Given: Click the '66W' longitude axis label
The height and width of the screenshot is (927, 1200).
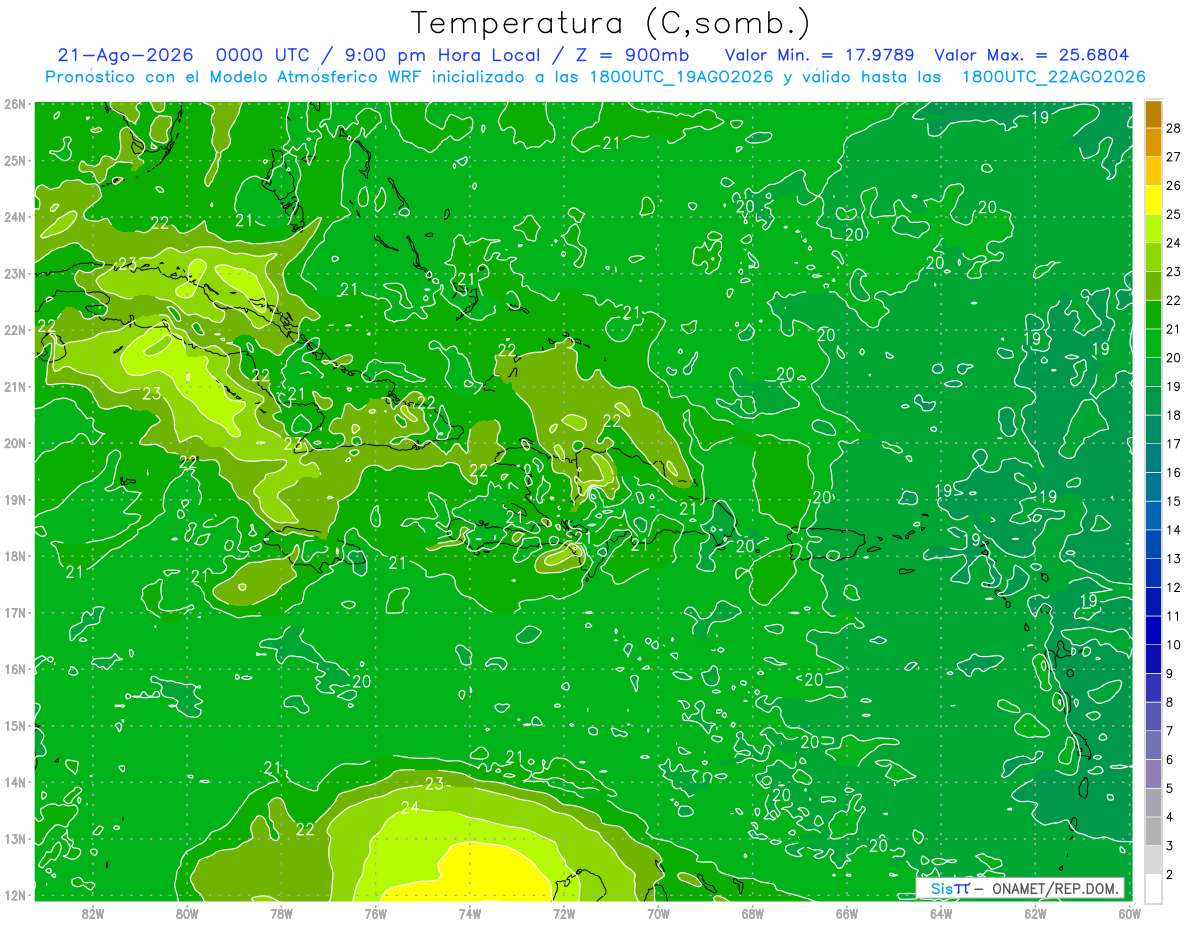Looking at the screenshot, I should [x=847, y=913].
